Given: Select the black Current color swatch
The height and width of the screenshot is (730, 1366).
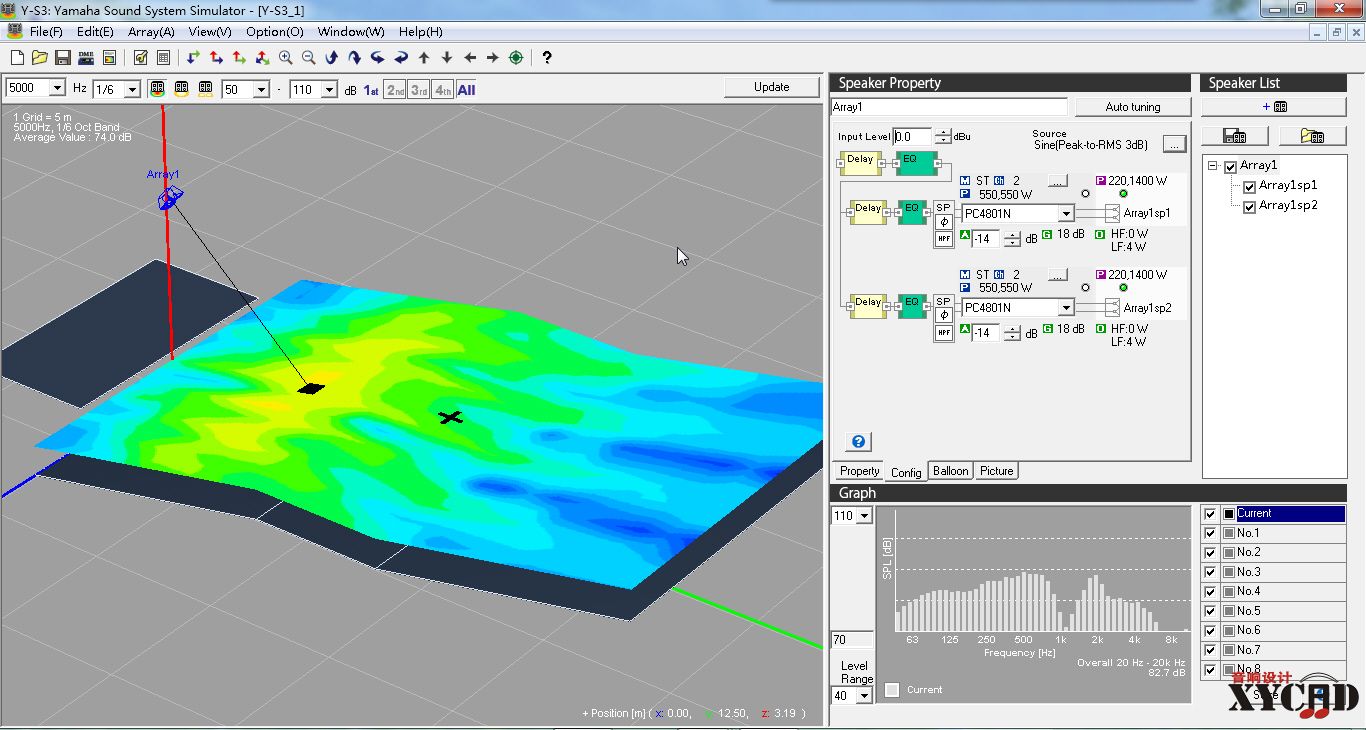Looking at the screenshot, I should click(x=1229, y=514).
